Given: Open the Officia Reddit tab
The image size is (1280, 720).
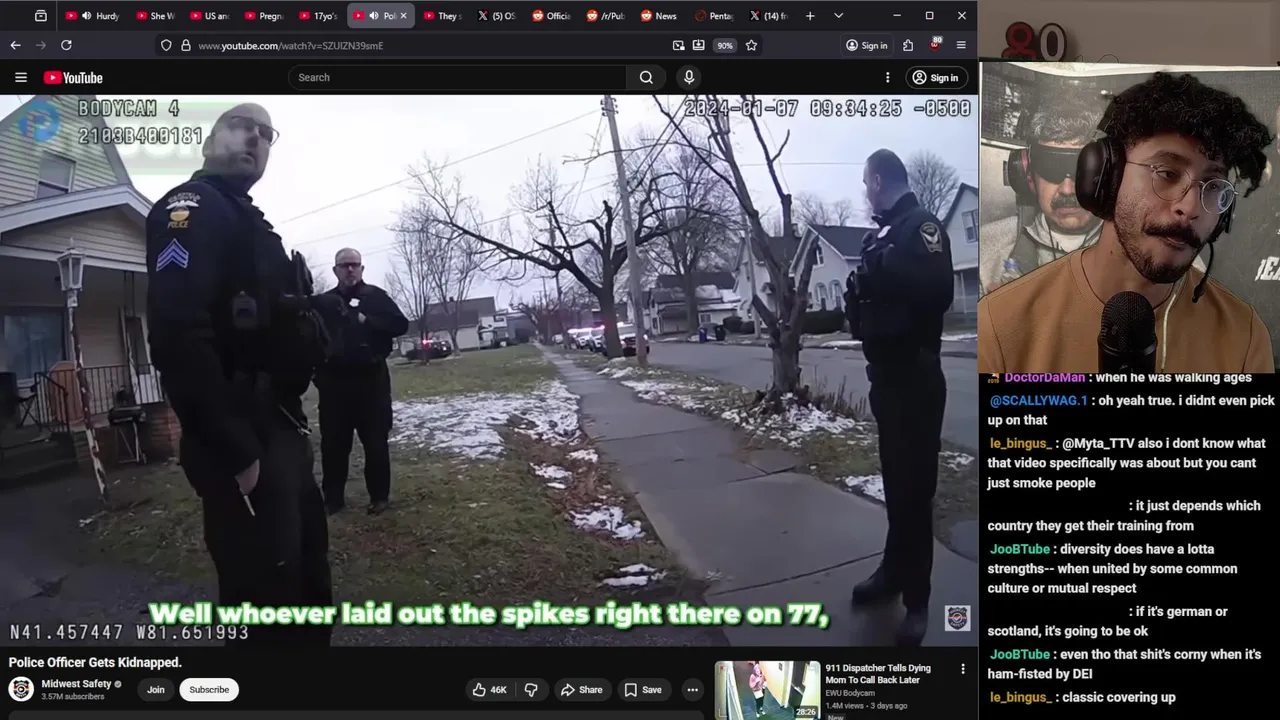Looking at the screenshot, I should 550,16.
